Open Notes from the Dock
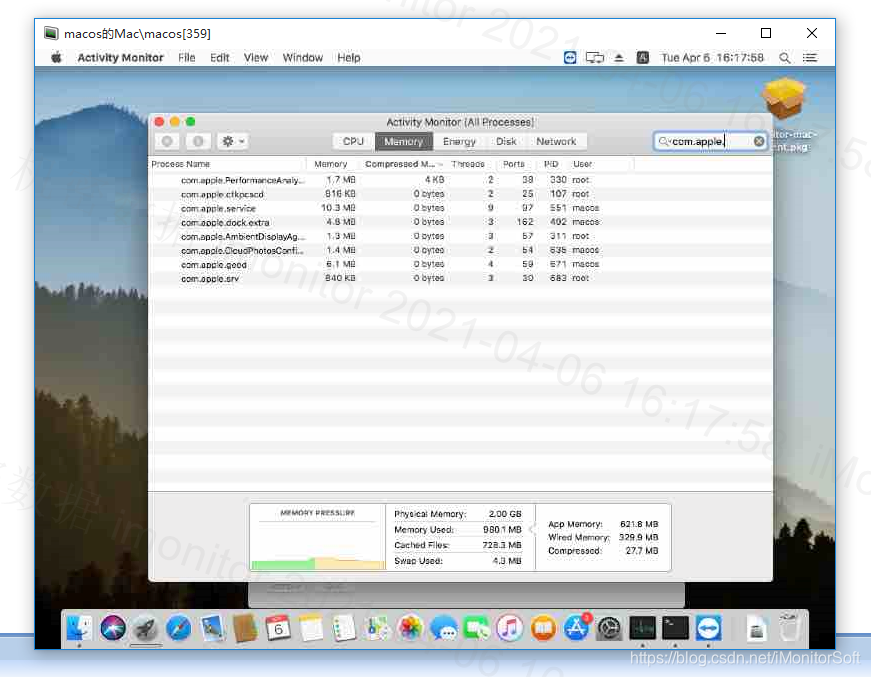The width and height of the screenshot is (871, 677). 311,629
